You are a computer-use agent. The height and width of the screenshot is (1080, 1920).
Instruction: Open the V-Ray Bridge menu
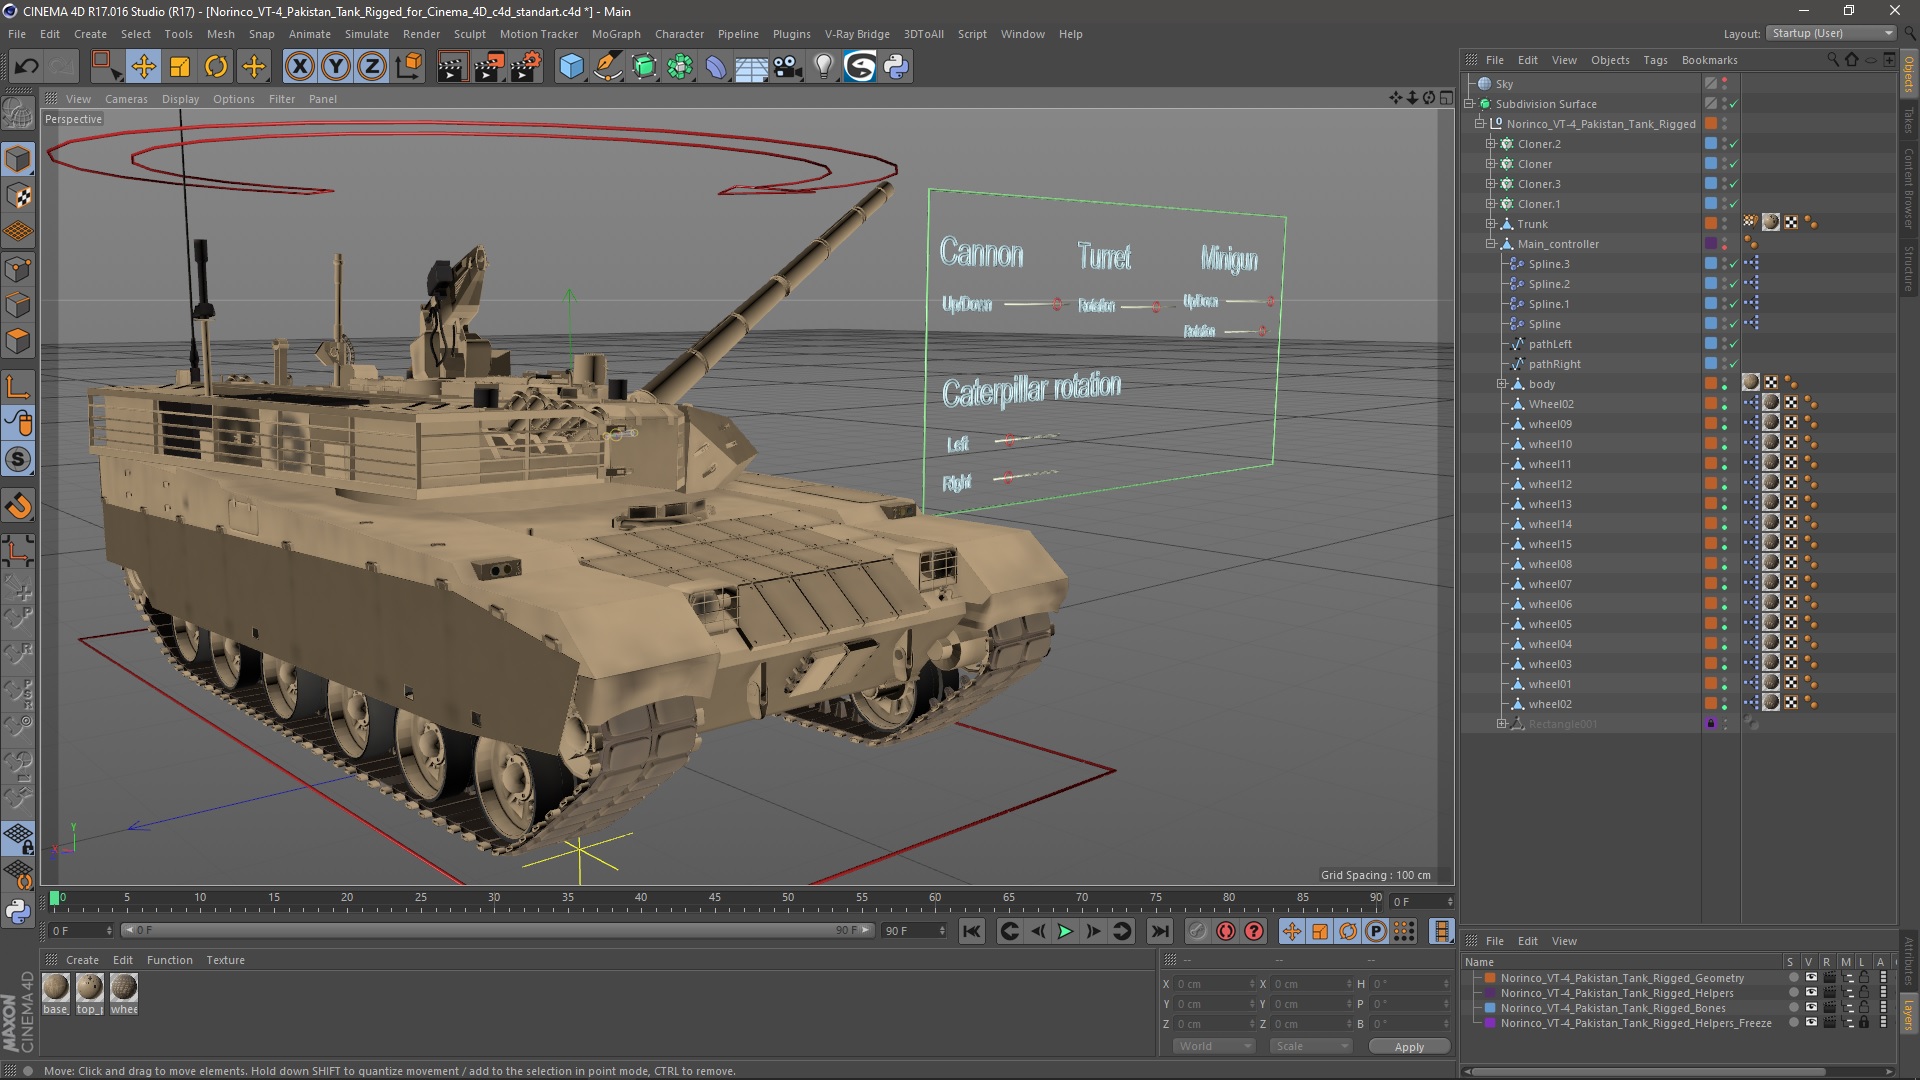(x=856, y=34)
